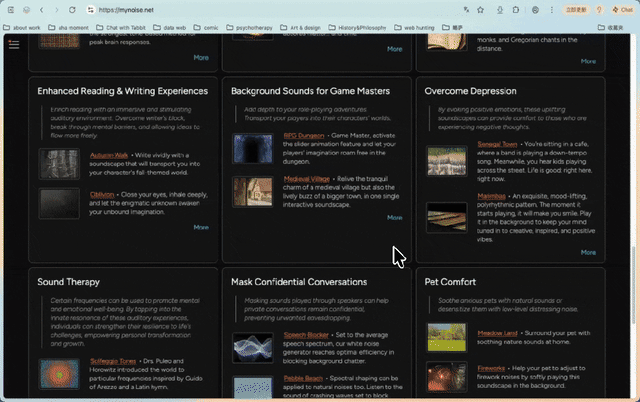Open the Fireworks soundscape link
The height and width of the screenshot is (402, 640).
coord(491,368)
